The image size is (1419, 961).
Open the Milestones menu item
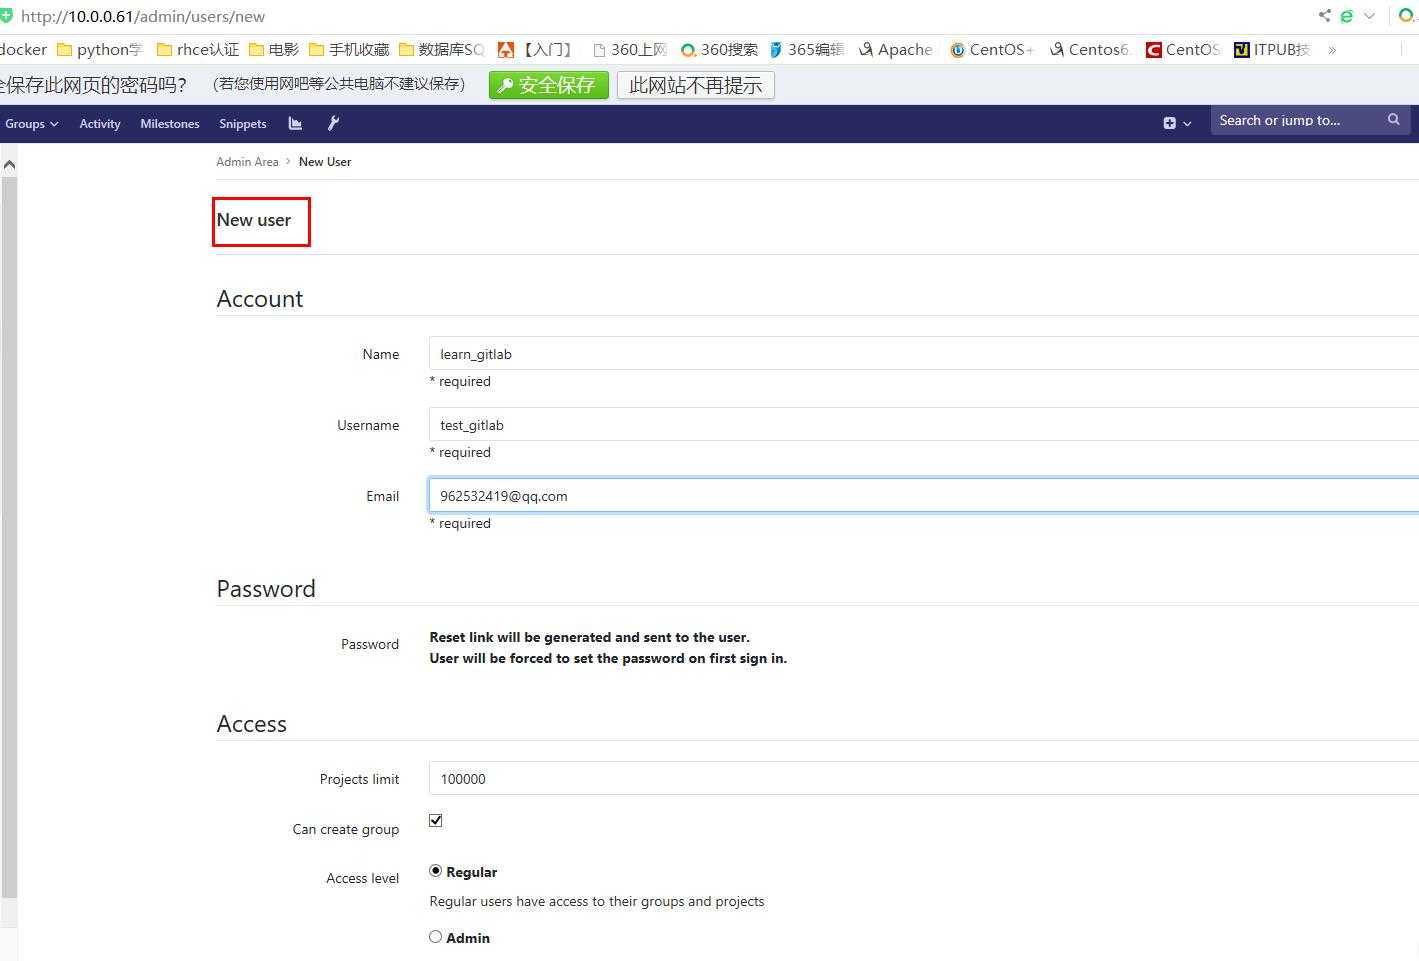[x=170, y=123]
